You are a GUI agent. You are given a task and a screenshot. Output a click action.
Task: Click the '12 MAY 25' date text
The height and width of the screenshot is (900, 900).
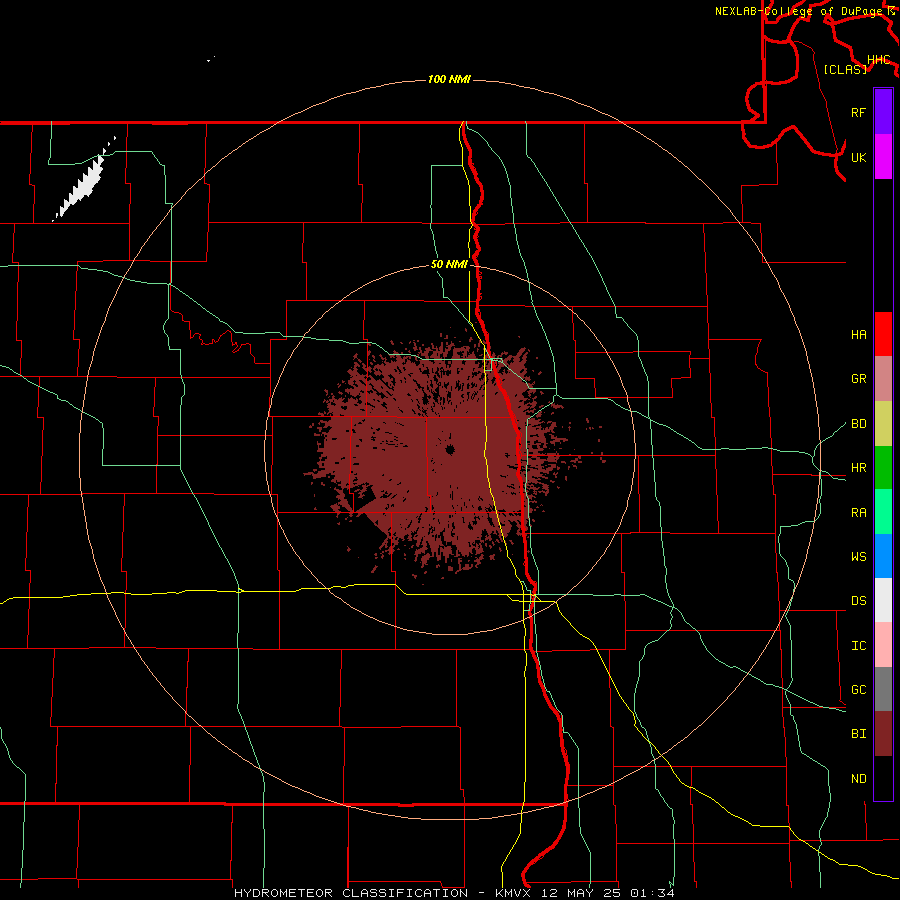point(581,893)
